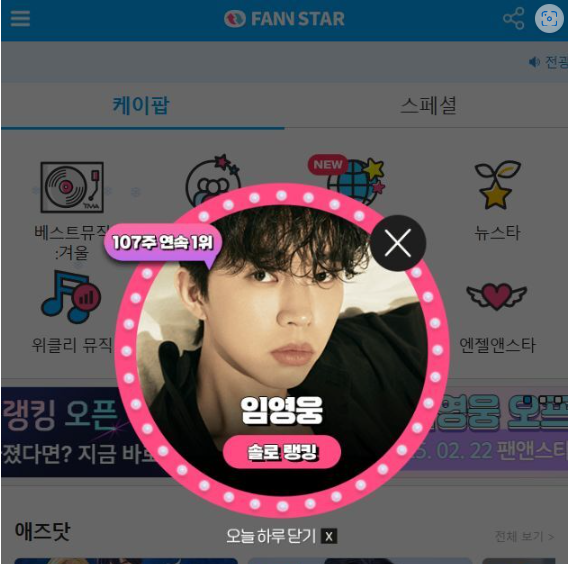This screenshot has height=564, width=569.
Task: Open the hamburger menu
Action: (x=20, y=19)
